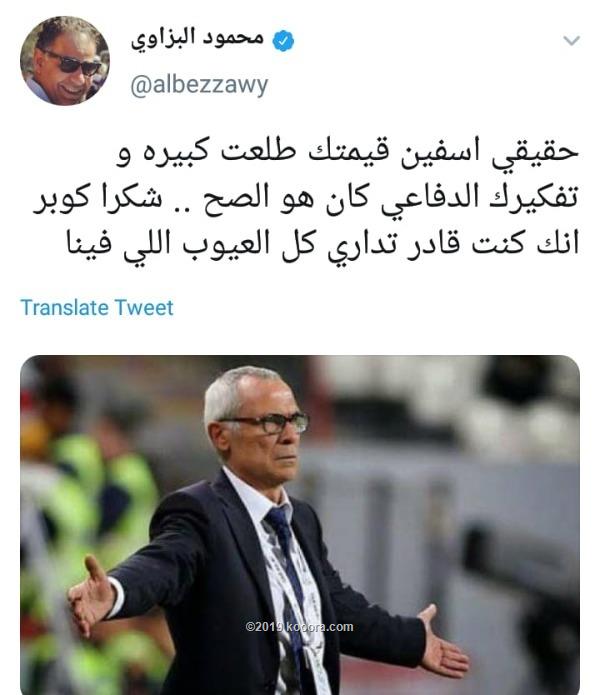This screenshot has width=600, height=695.
Task: Open the attached photo of the coach
Action: pyautogui.click(x=300, y=525)
